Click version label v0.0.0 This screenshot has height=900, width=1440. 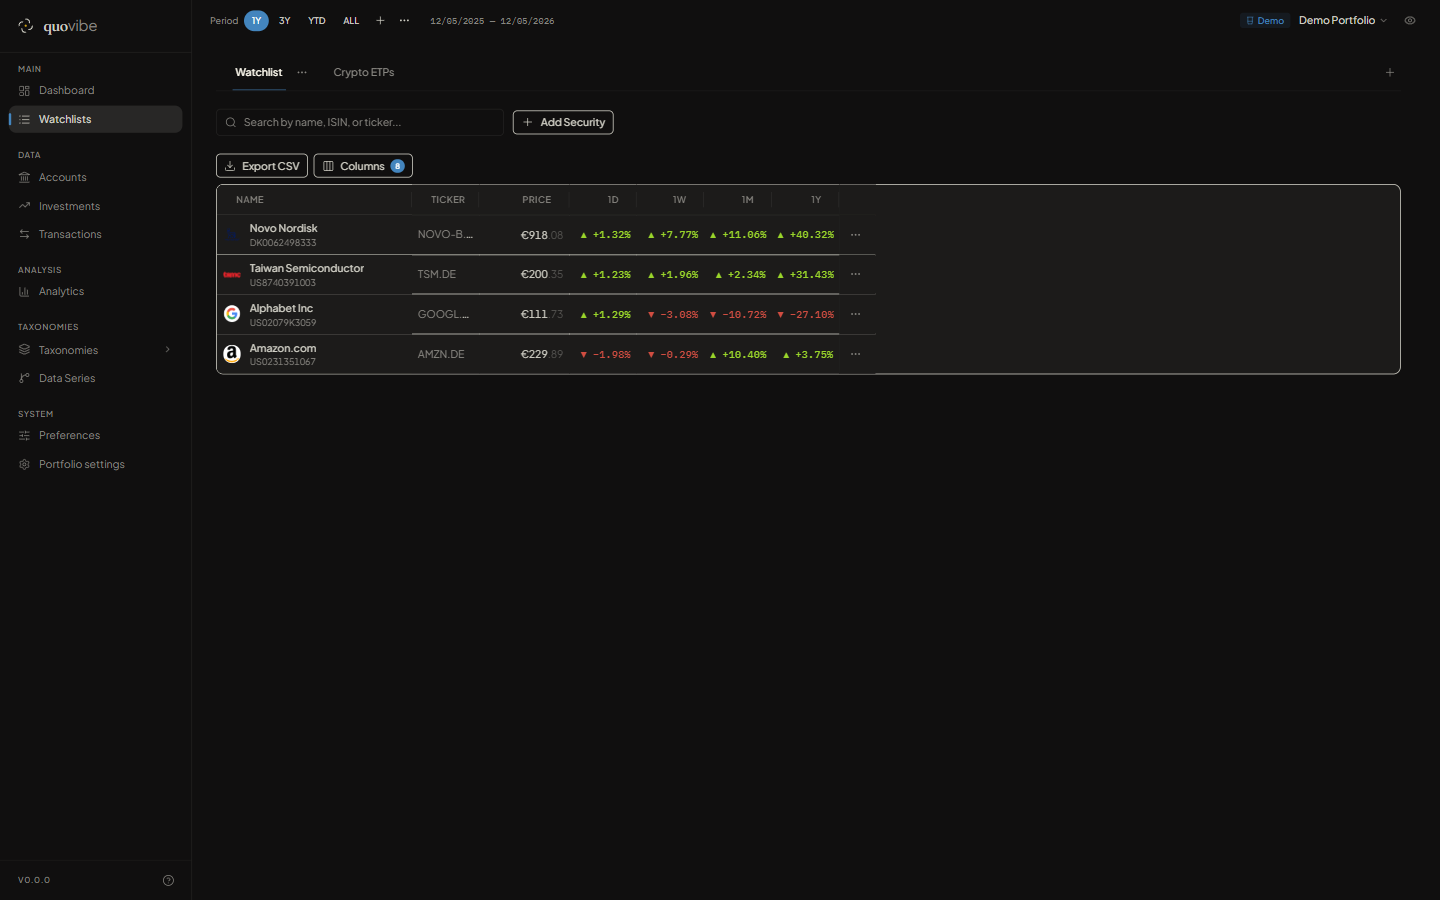pos(34,880)
